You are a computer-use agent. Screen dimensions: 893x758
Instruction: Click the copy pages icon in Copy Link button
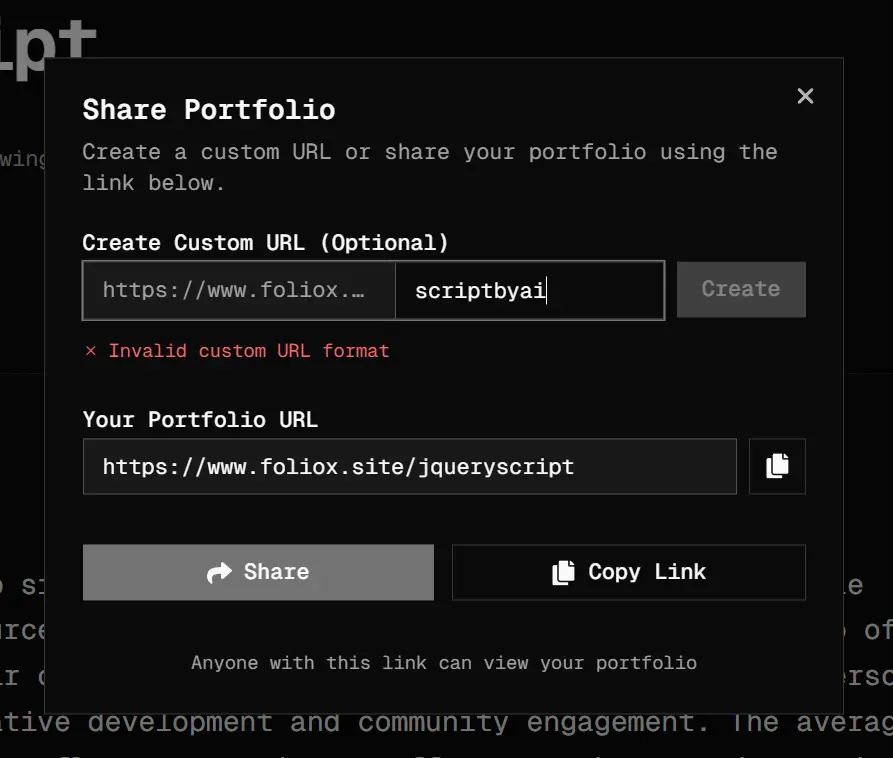[562, 571]
